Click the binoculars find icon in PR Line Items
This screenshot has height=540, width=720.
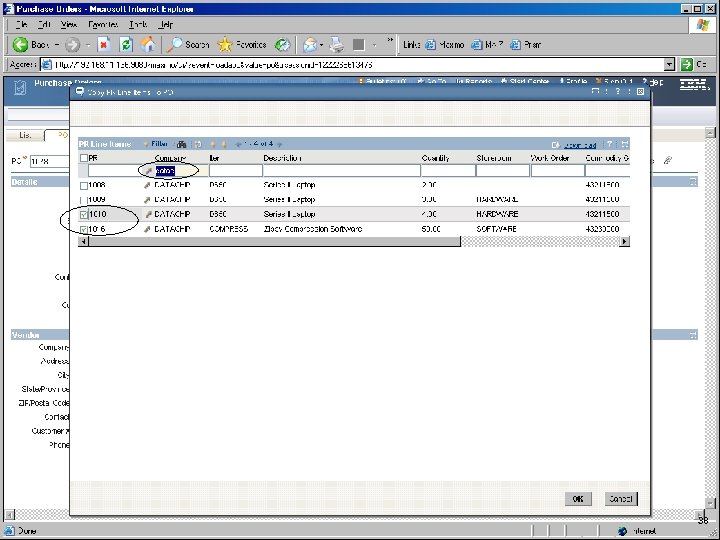point(181,144)
